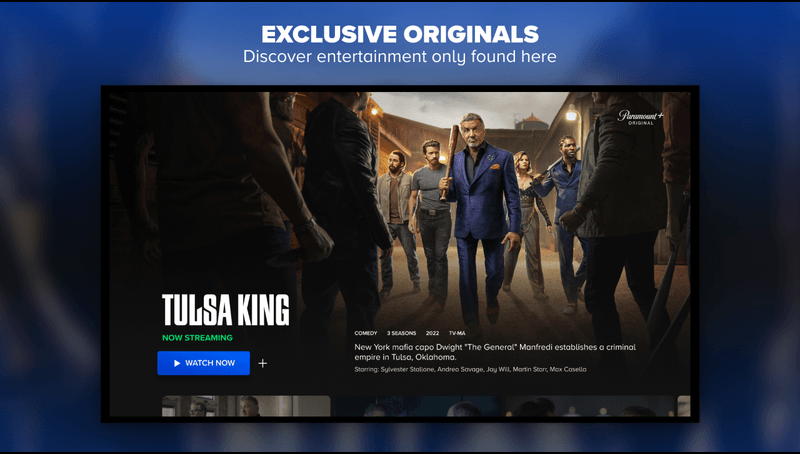This screenshot has height=454, width=800.
Task: Click the 3 Seasons label
Action: [401, 333]
